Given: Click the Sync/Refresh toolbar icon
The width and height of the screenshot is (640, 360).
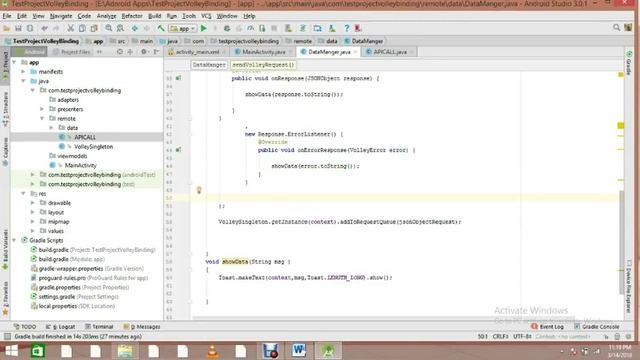Looking at the screenshot, I should [30, 28].
